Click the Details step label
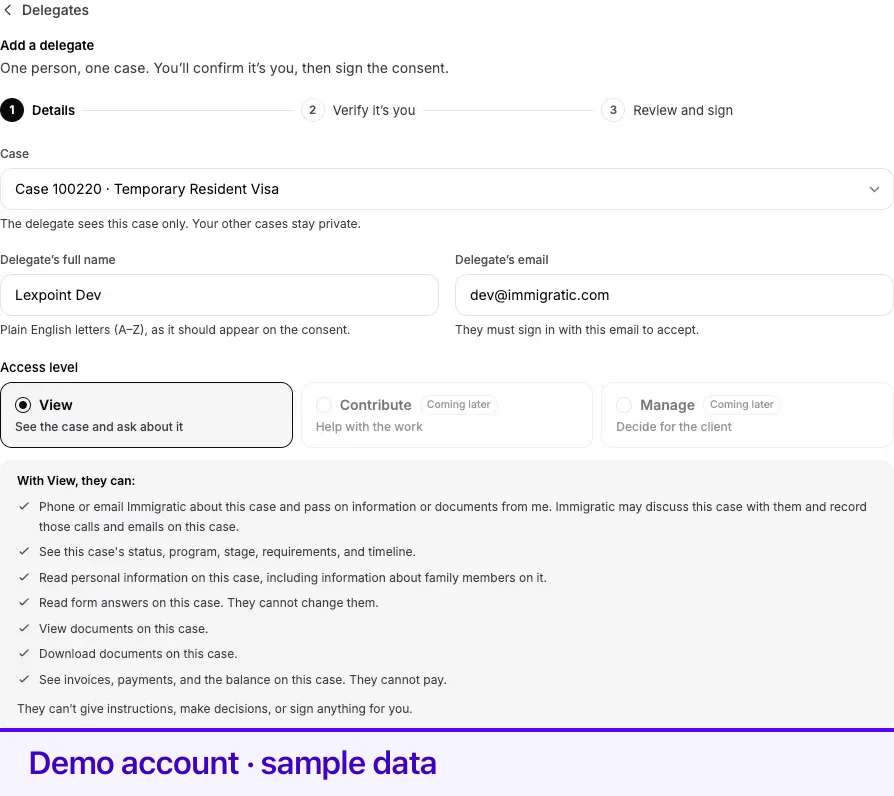894x796 pixels. (53, 110)
